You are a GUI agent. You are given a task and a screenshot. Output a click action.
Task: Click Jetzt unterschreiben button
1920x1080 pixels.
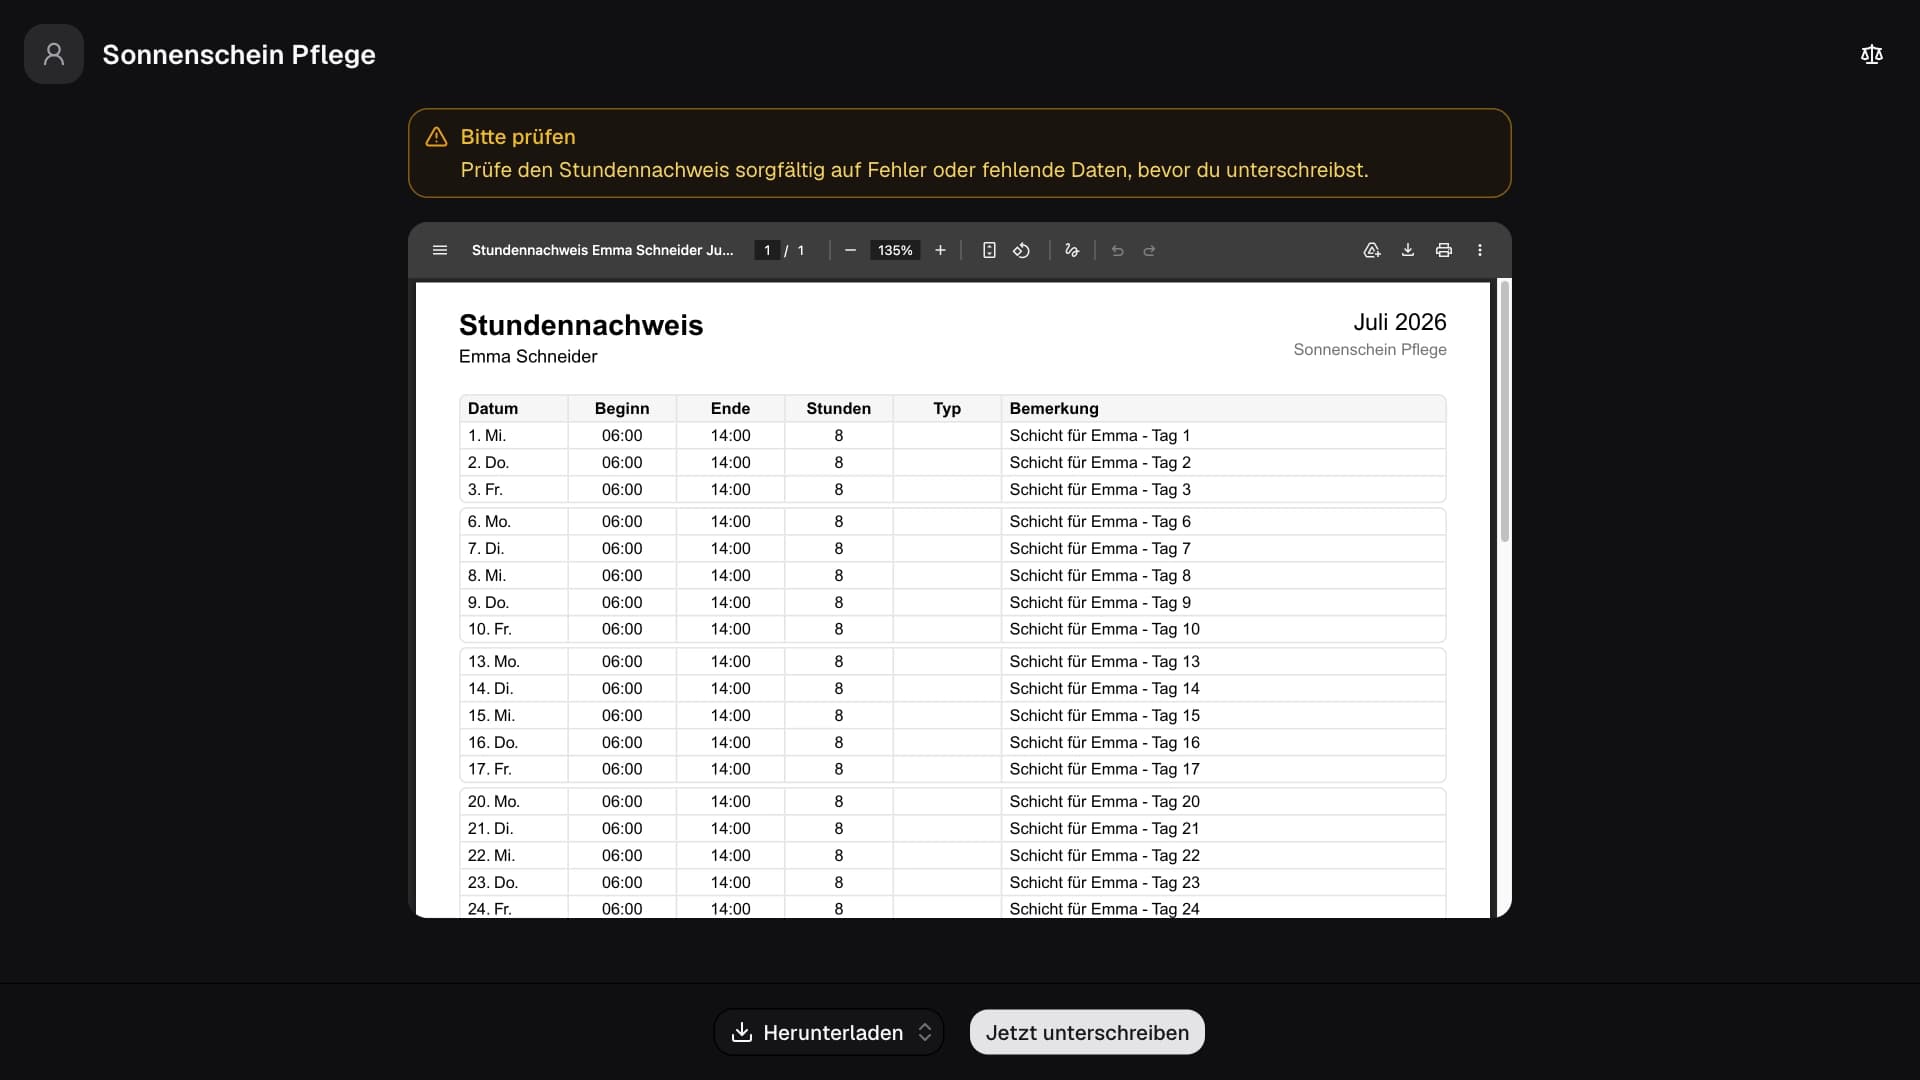point(1087,1032)
